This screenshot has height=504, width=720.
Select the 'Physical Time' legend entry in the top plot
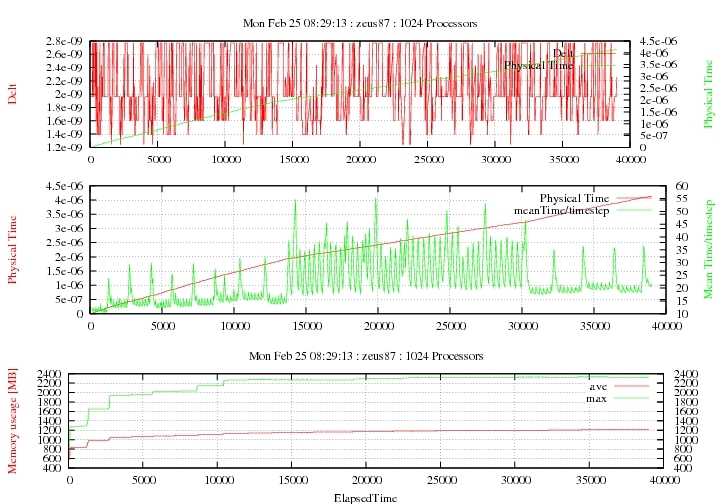tap(539, 65)
